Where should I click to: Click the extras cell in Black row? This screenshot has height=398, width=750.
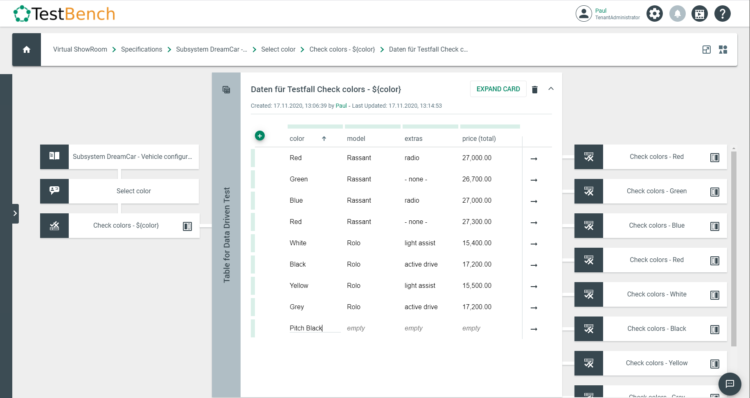pyautogui.click(x=421, y=264)
